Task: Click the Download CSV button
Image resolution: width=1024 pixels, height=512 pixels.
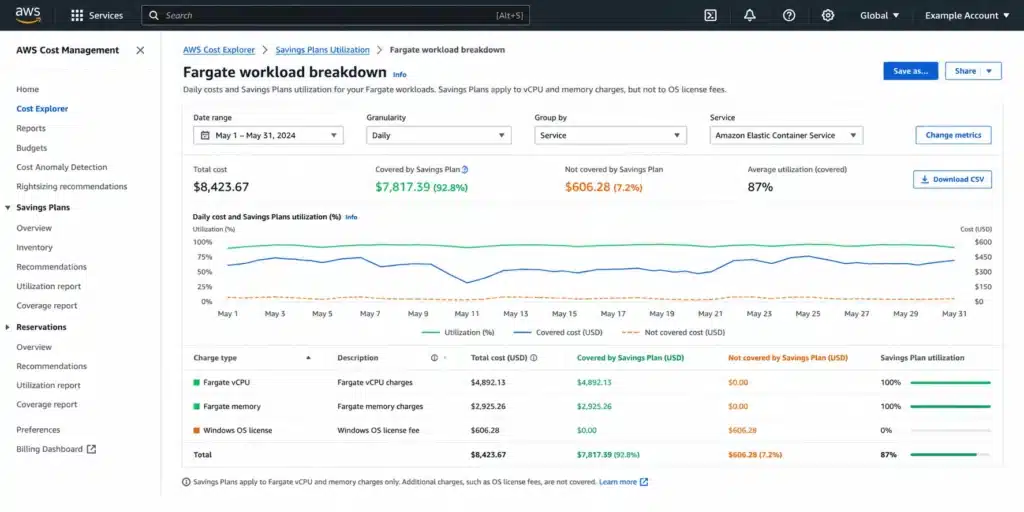Action: tap(952, 180)
